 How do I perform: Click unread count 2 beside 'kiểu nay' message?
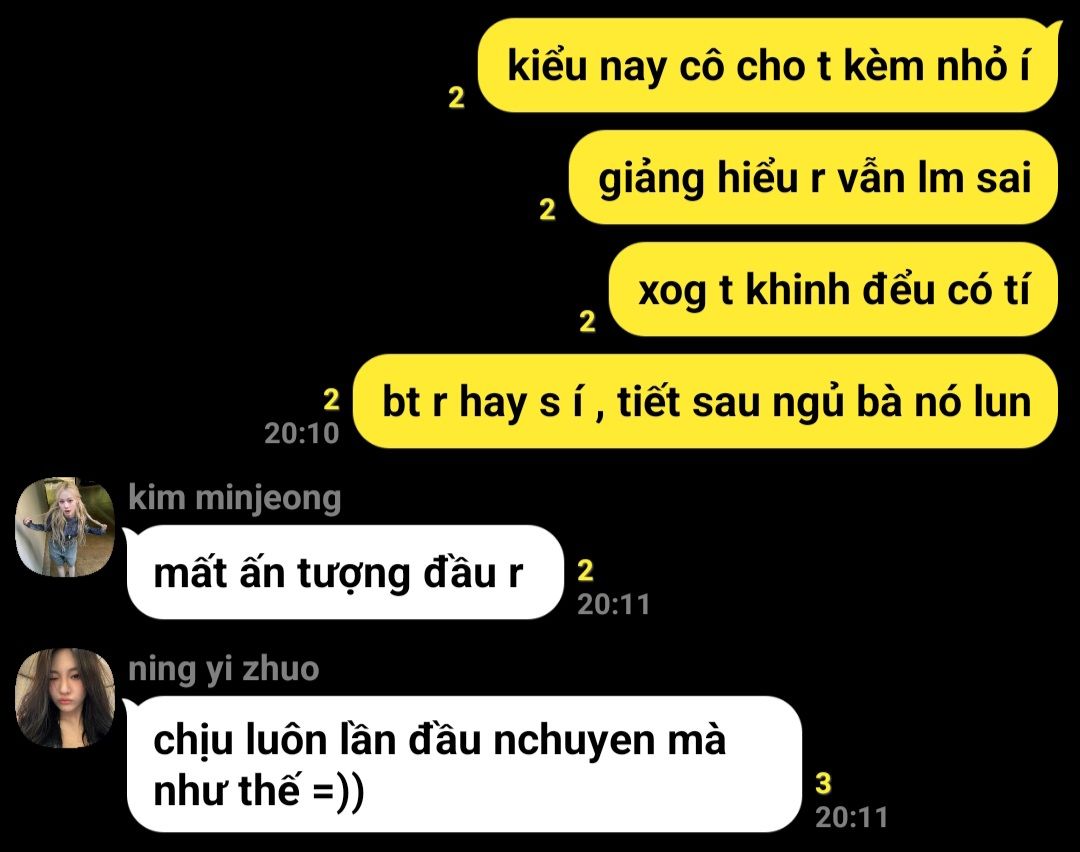tap(456, 97)
